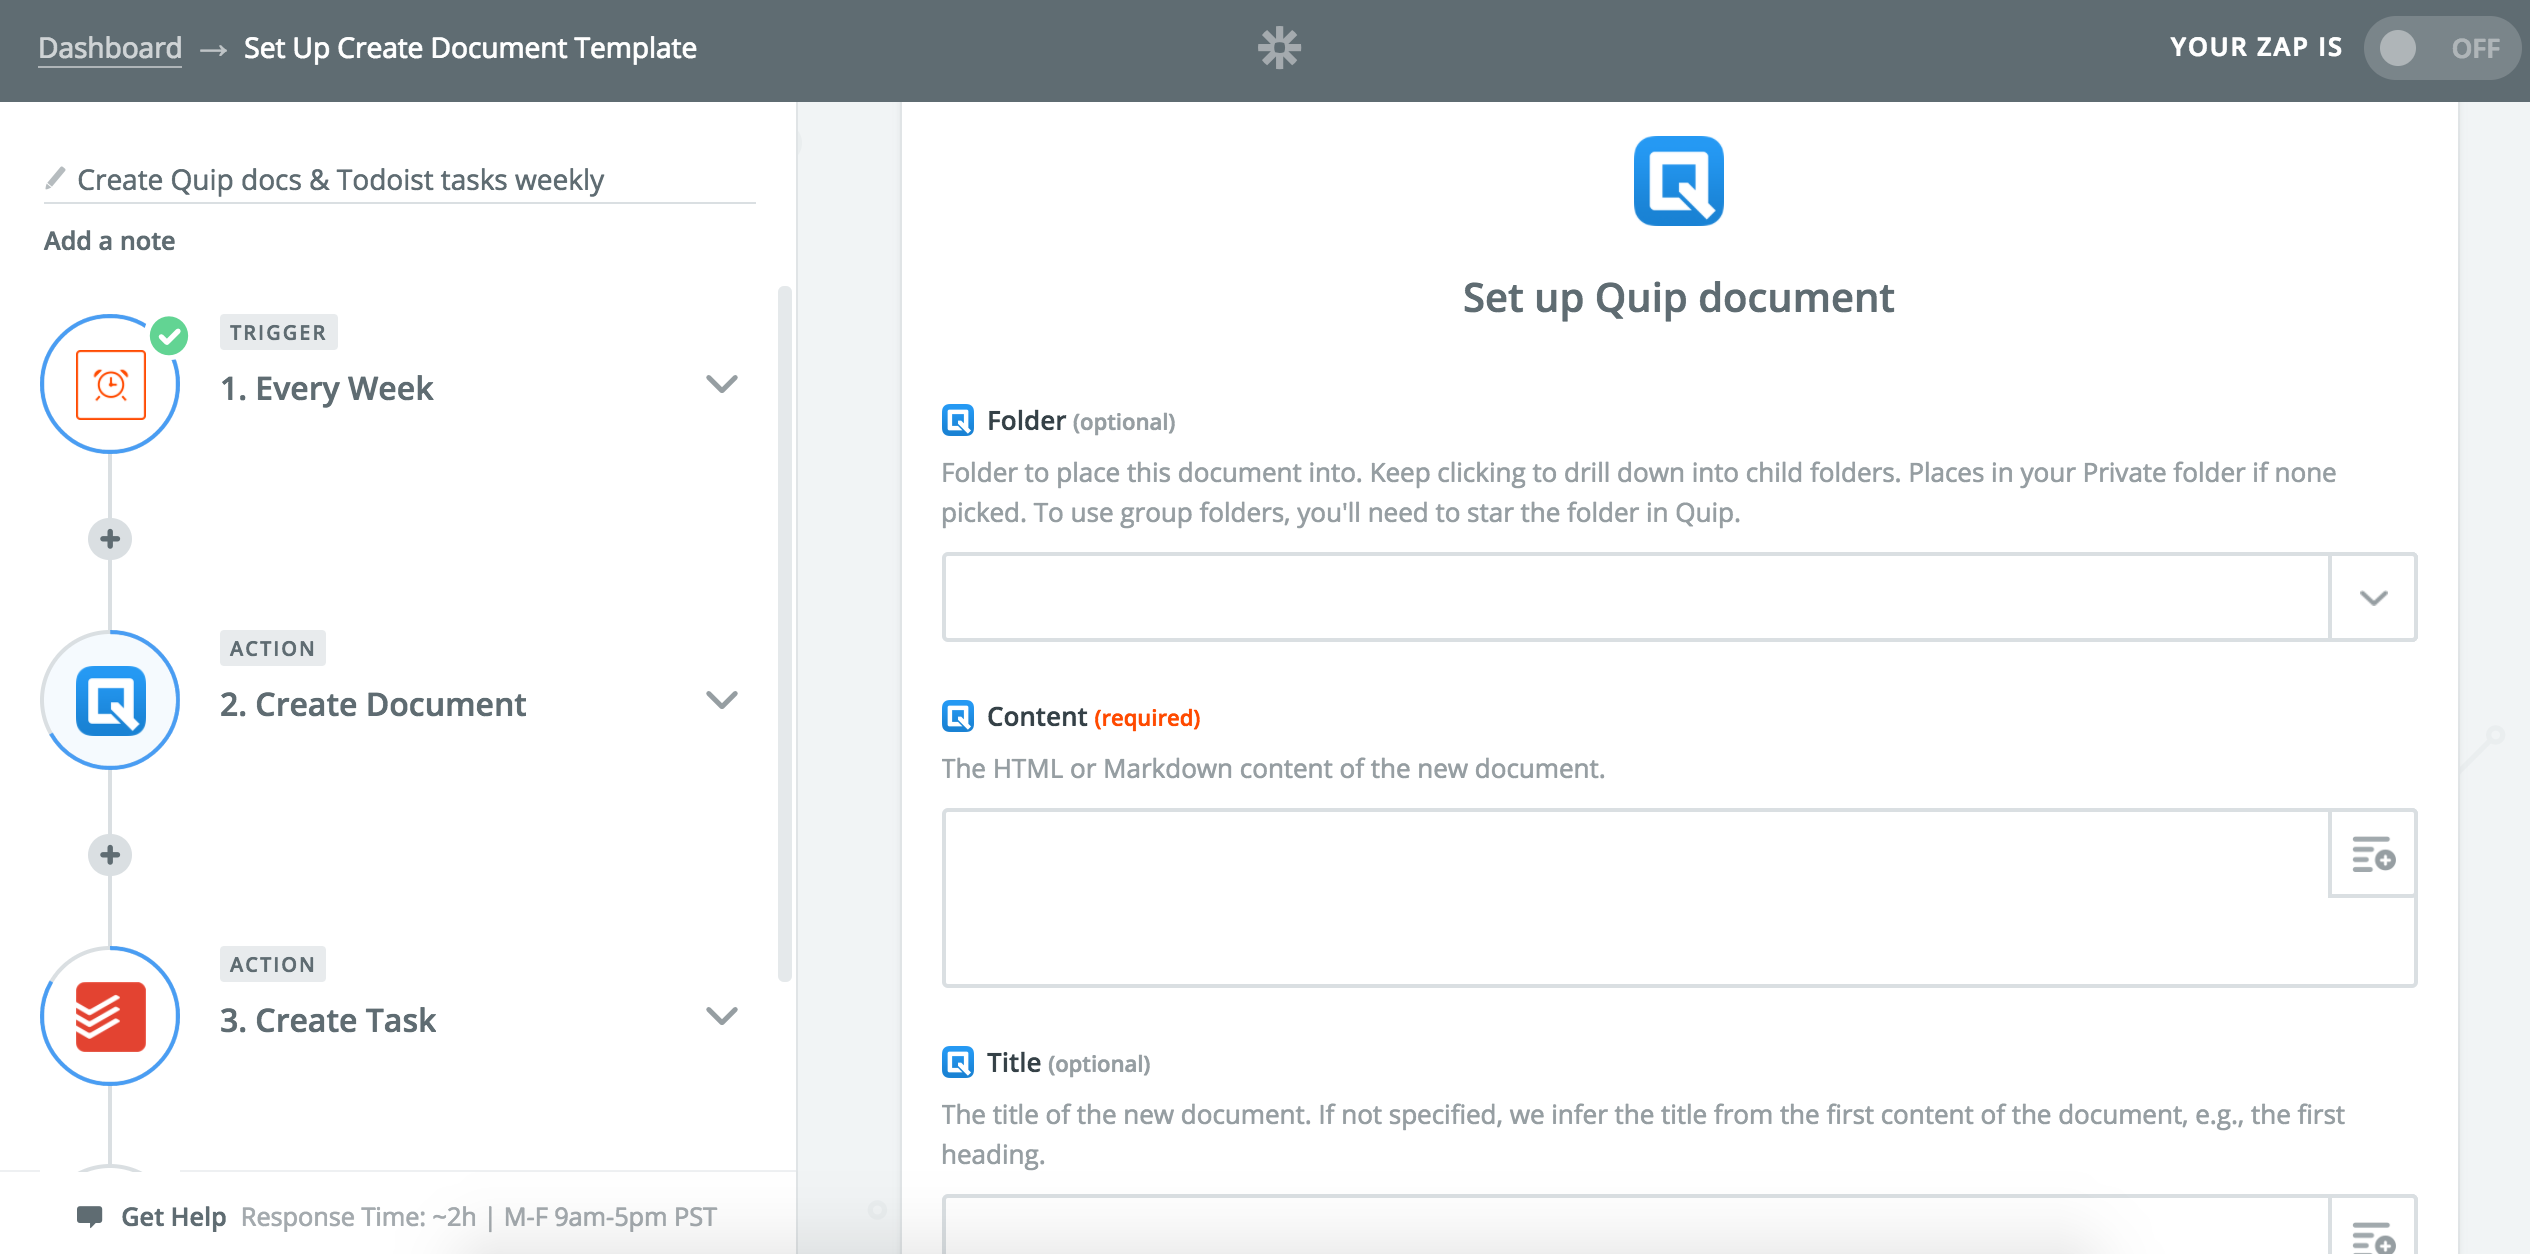Click the ACTION badge above Create Document

tap(273, 648)
